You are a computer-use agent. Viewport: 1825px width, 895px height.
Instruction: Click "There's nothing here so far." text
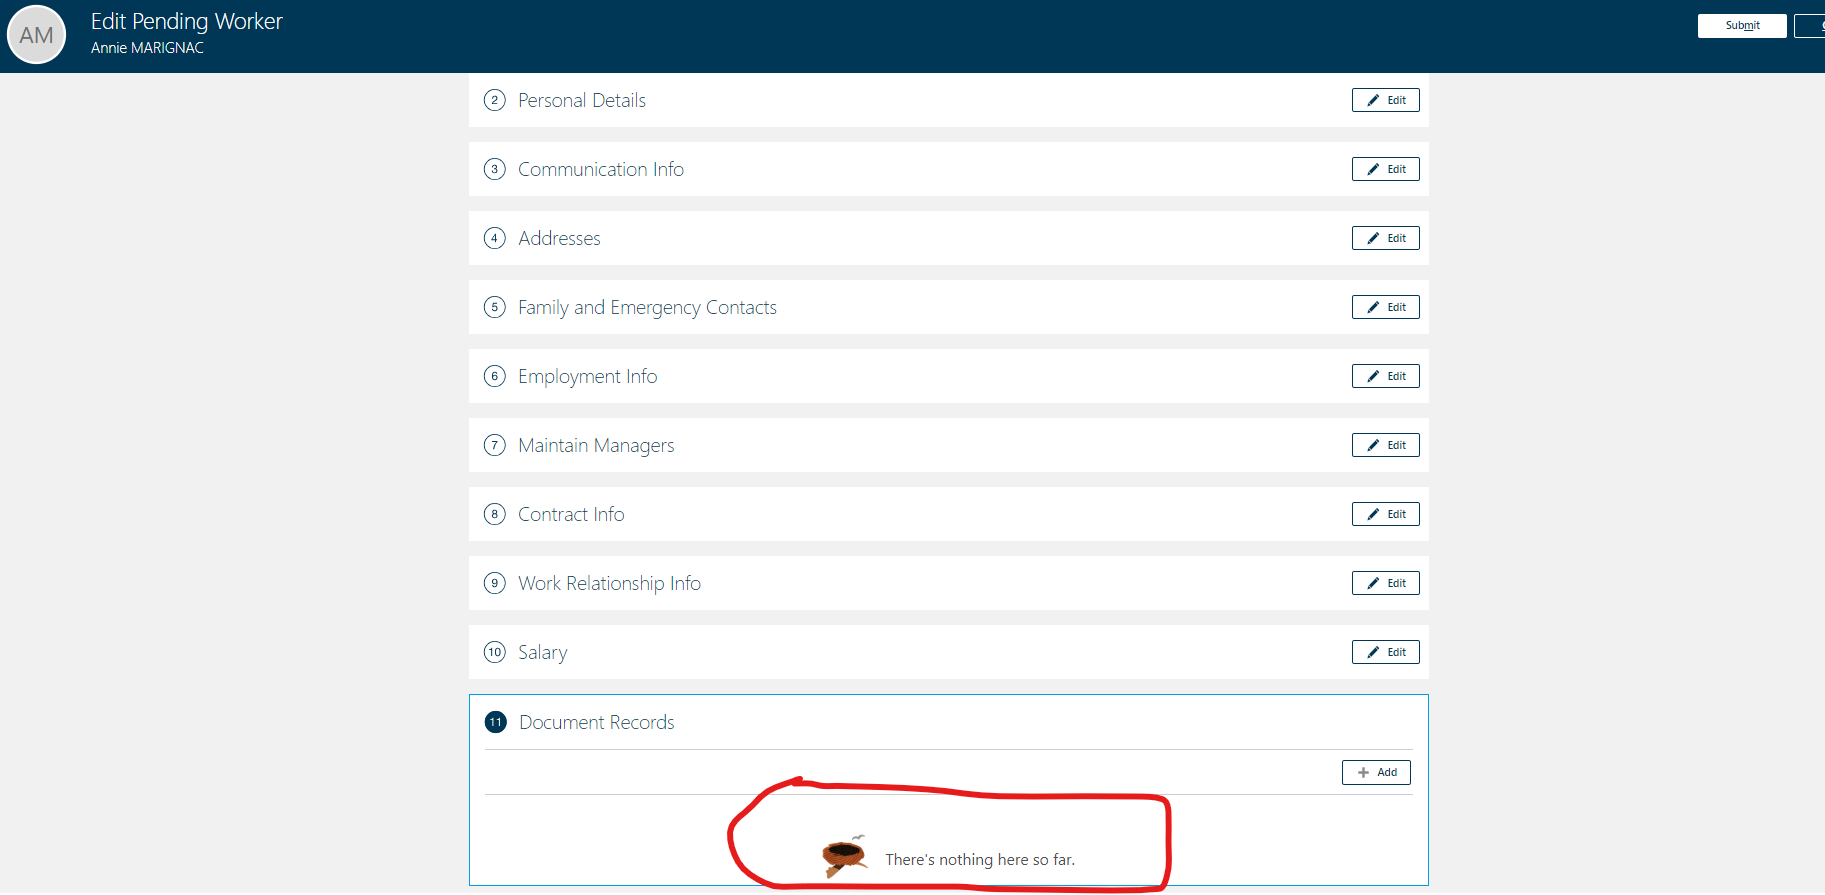pyautogui.click(x=980, y=860)
